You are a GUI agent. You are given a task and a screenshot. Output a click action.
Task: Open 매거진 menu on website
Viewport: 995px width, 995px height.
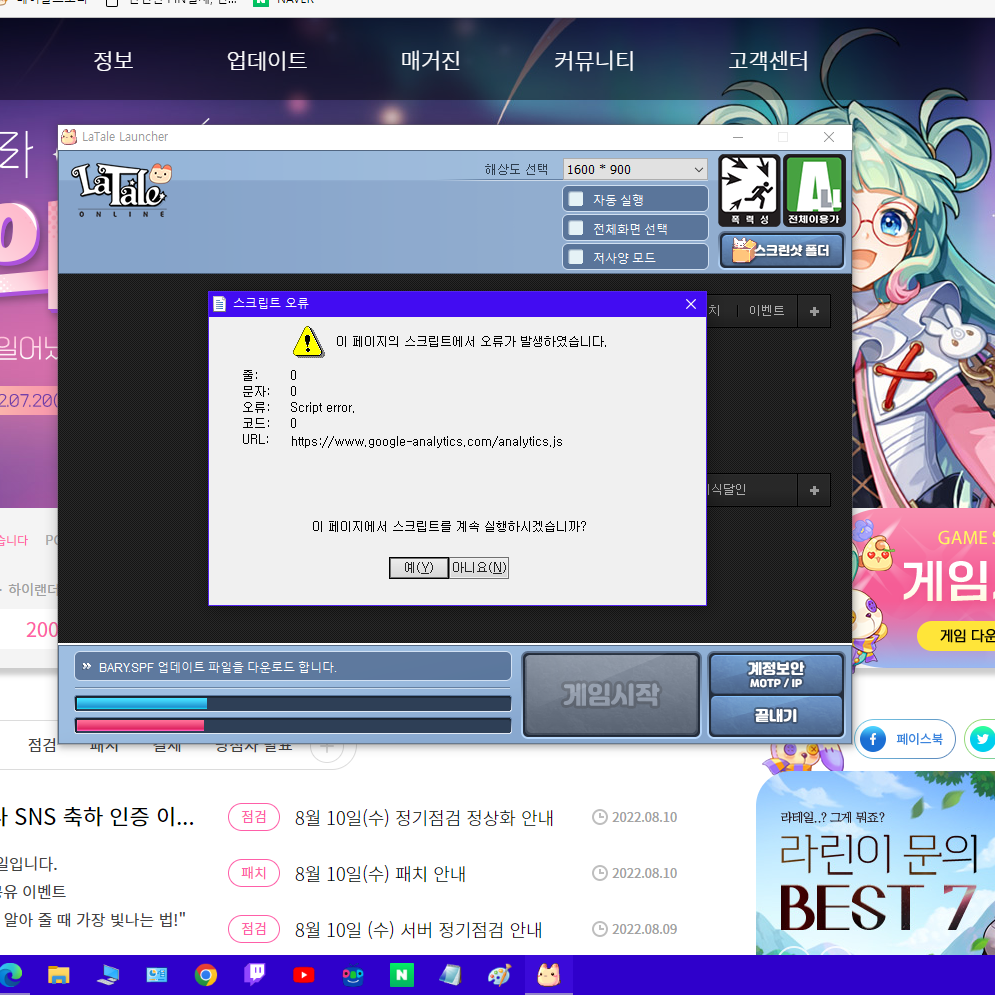pos(430,61)
